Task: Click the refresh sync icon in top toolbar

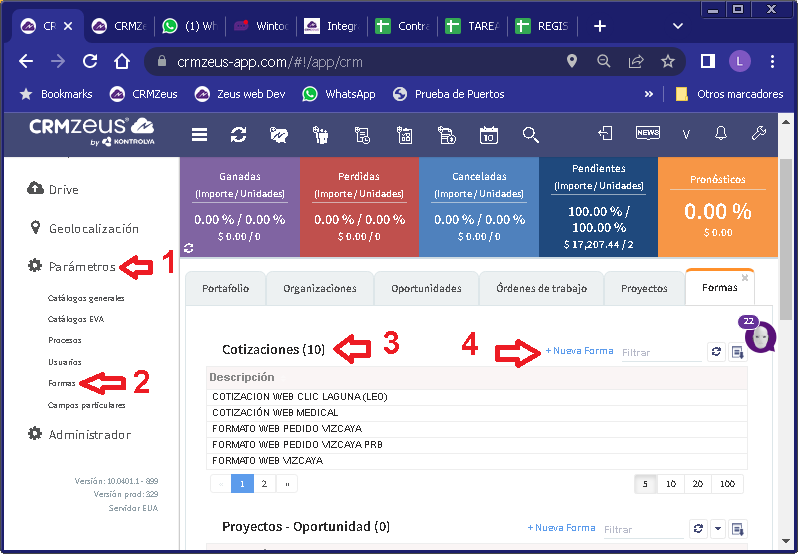Action: [x=238, y=134]
